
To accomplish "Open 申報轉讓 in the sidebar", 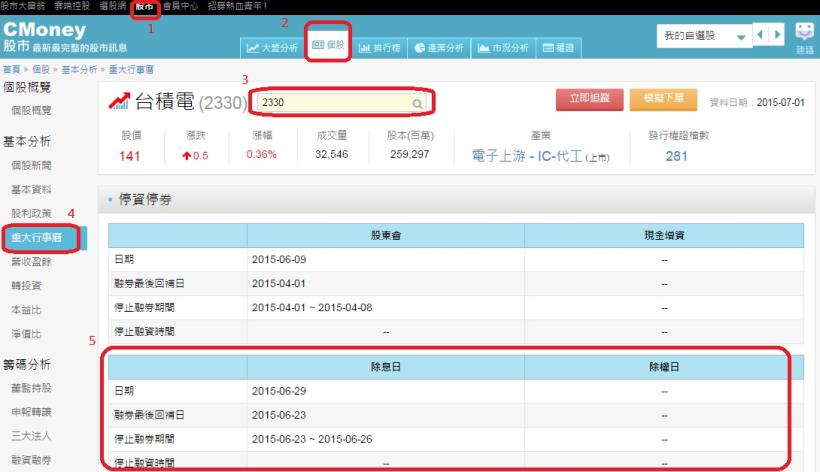I will [31, 412].
